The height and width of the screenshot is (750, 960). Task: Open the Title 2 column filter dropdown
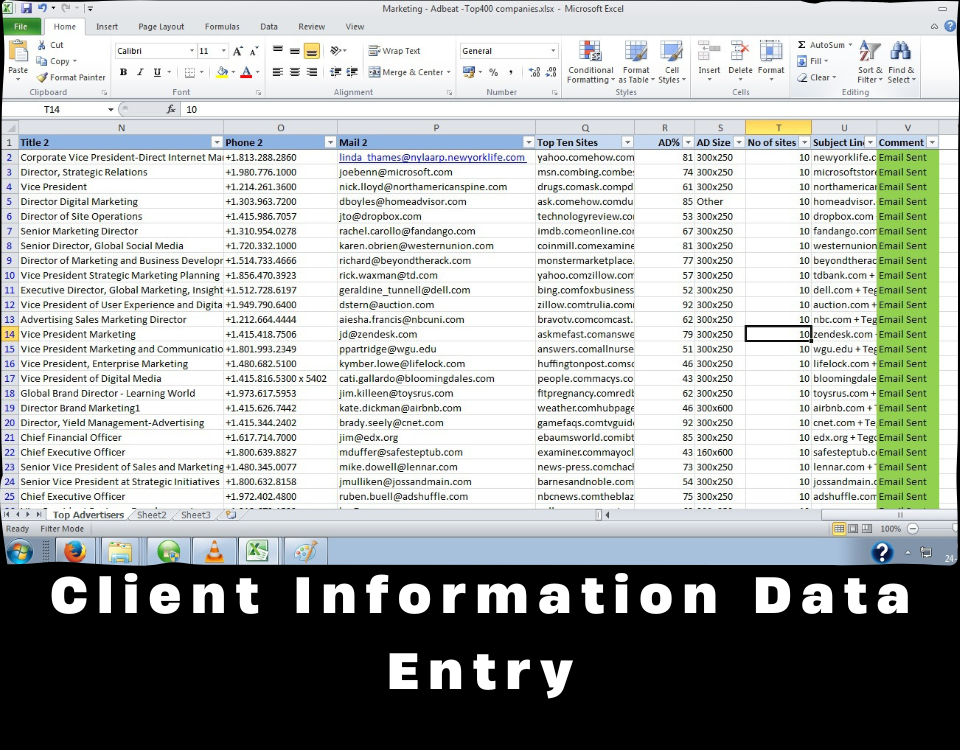coord(217,143)
